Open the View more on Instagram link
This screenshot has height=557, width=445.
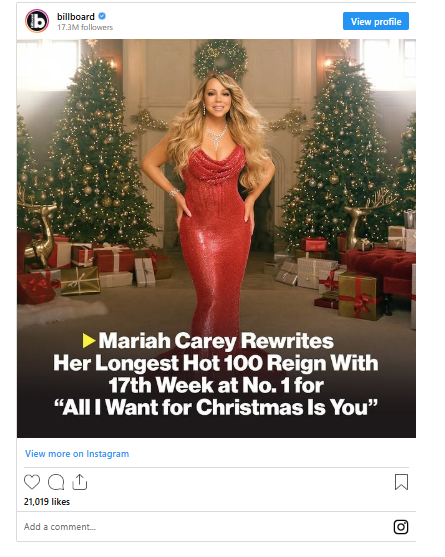point(77,454)
